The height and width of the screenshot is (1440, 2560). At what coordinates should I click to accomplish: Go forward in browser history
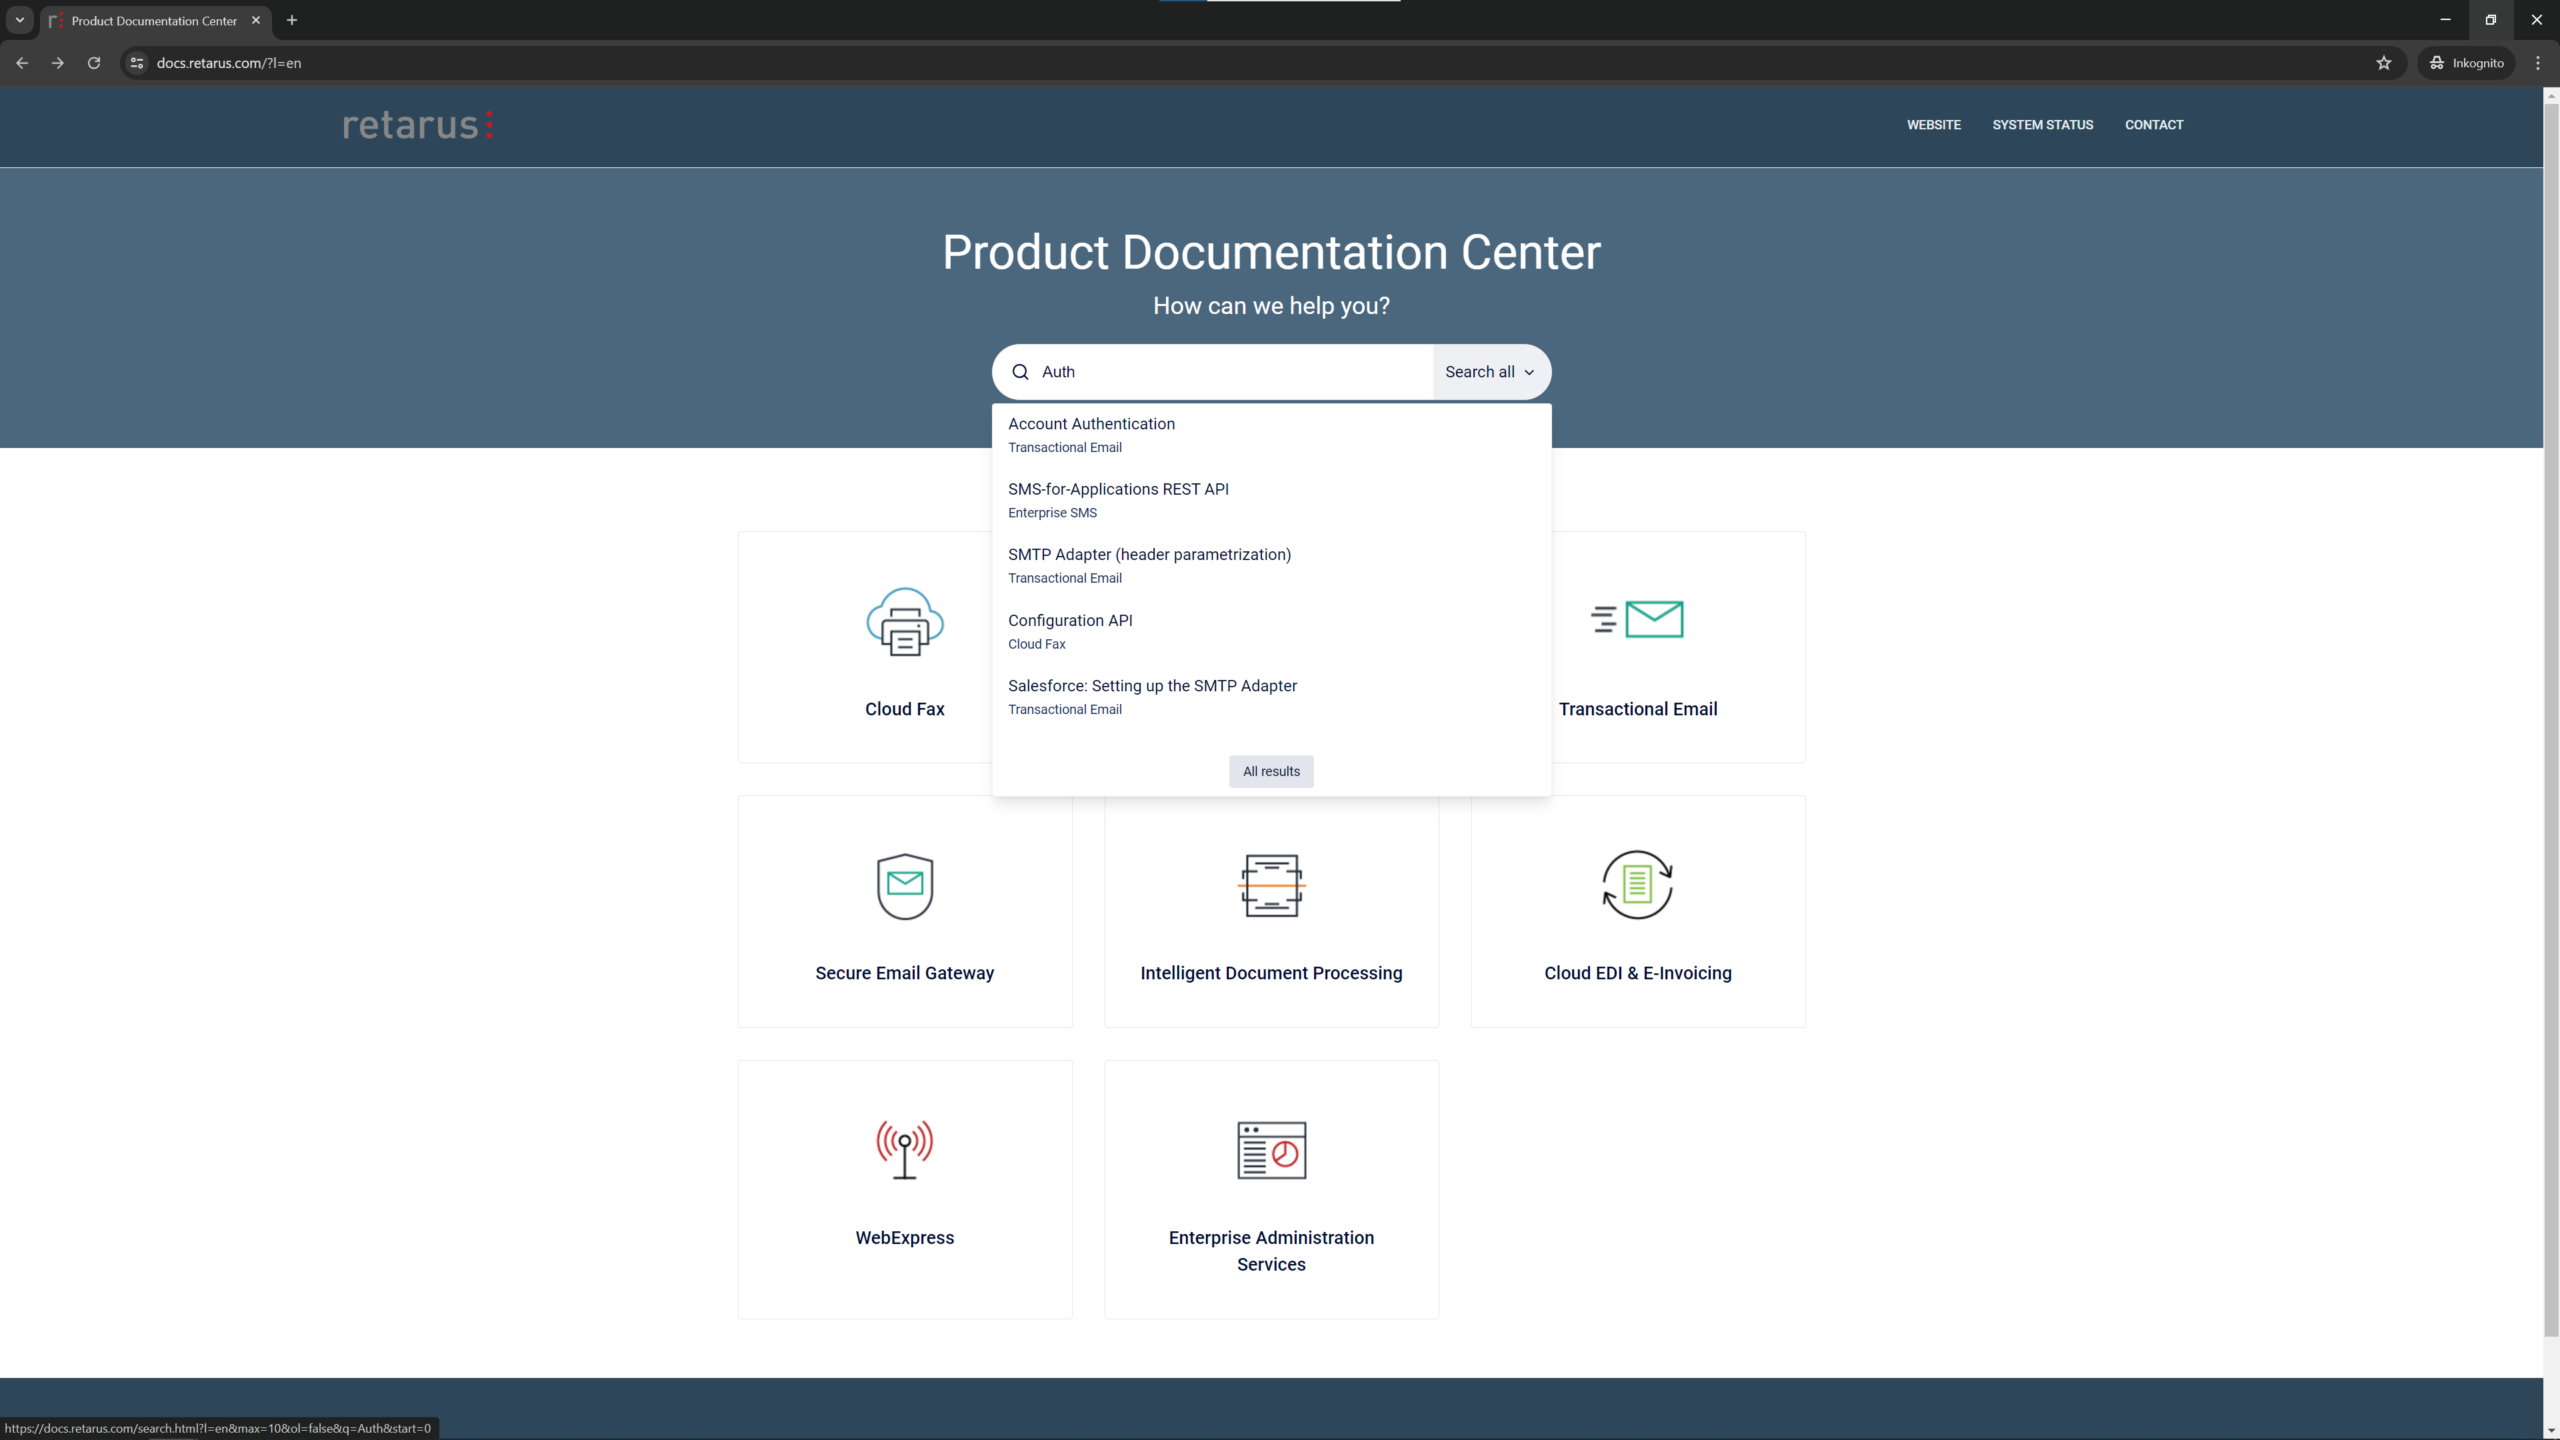click(58, 63)
